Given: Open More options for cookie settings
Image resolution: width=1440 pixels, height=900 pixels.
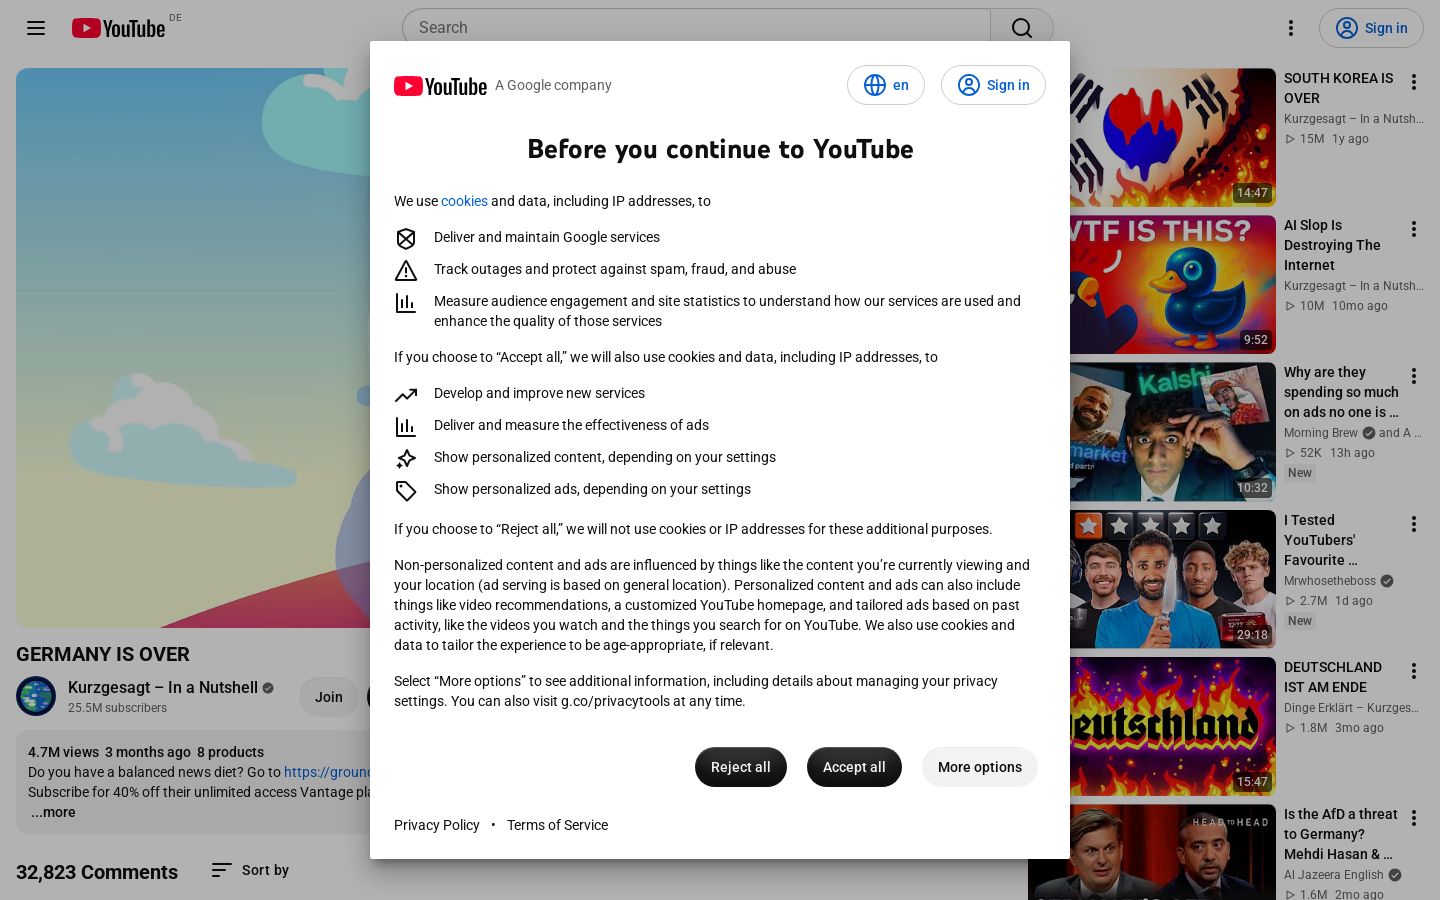Looking at the screenshot, I should [980, 767].
